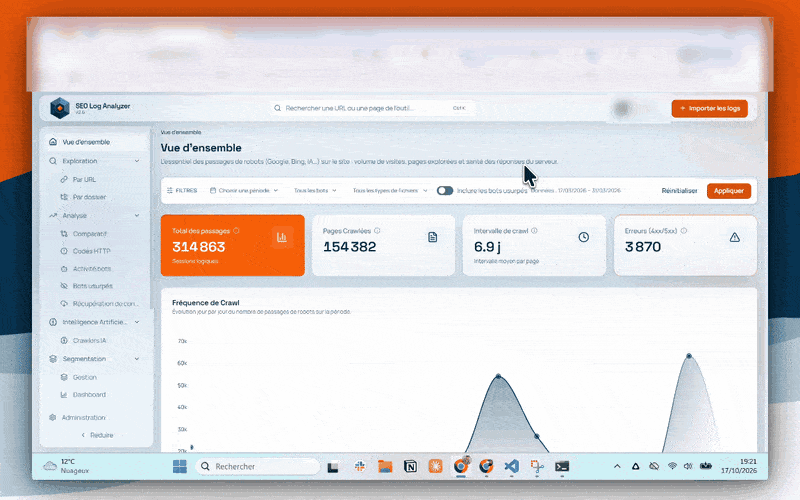The height and width of the screenshot is (500, 800).
Task: Toggle Inclure les bots usurpés switch
Action: tap(445, 190)
